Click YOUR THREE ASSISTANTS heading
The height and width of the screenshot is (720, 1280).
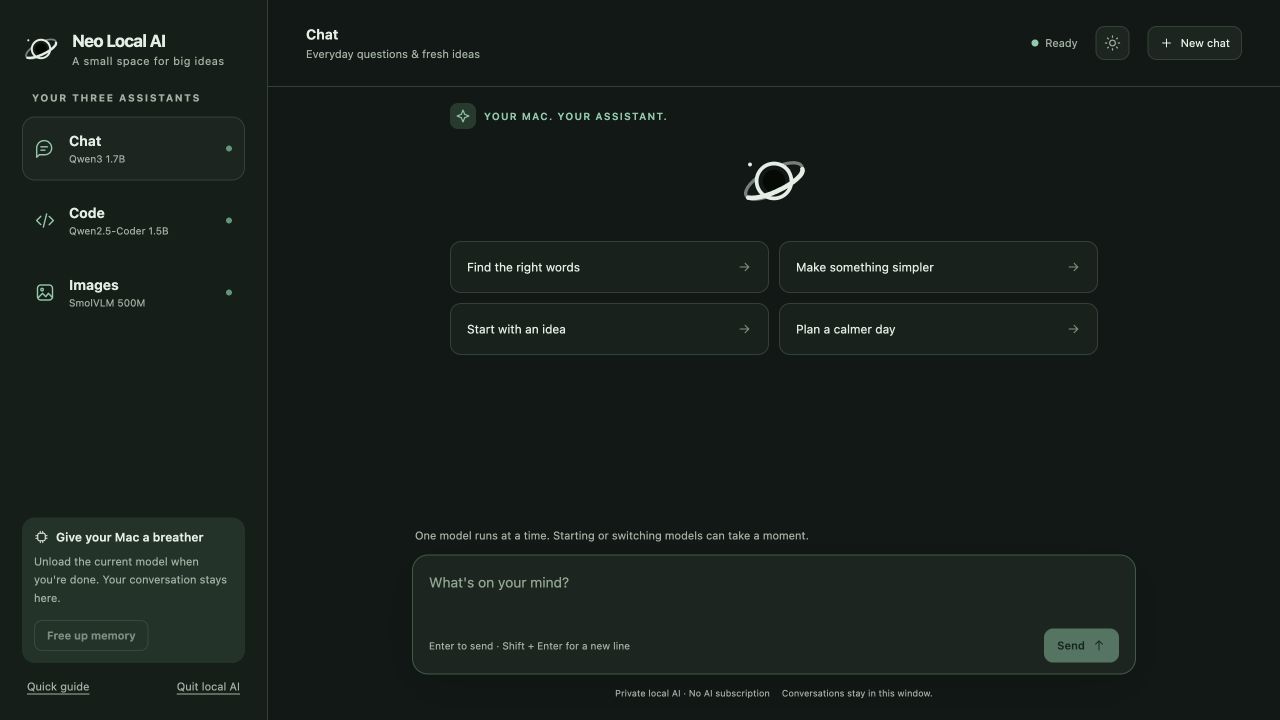click(116, 98)
